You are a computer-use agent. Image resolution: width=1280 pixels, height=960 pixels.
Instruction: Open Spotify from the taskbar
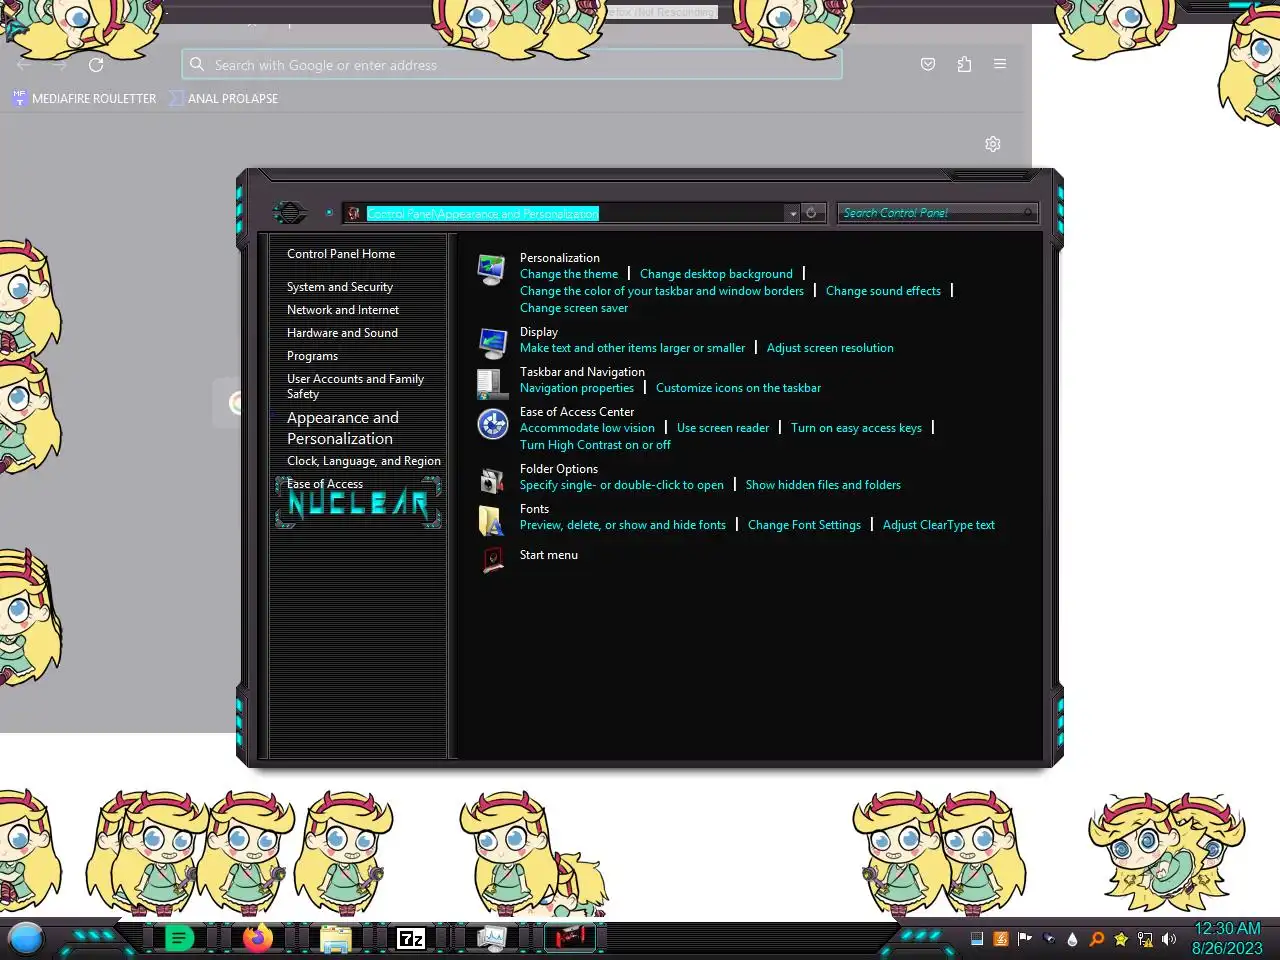pos(179,938)
